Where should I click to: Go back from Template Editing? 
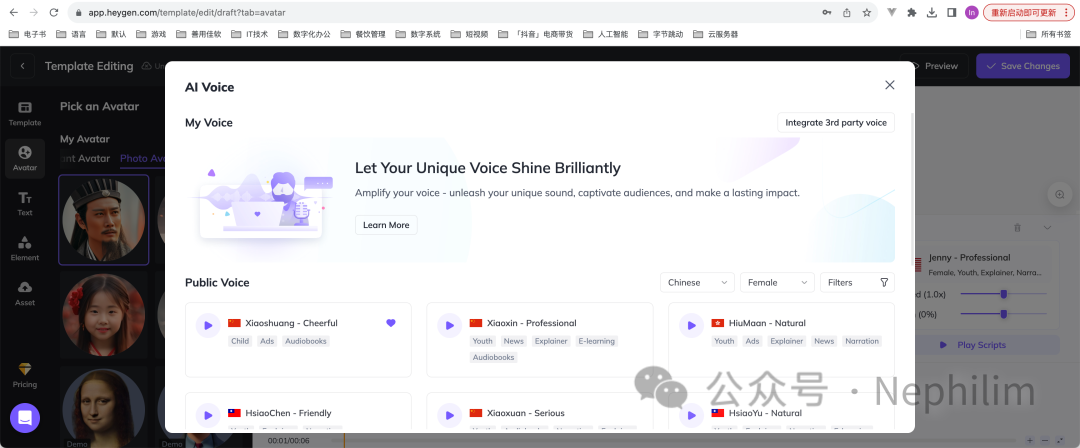click(23, 66)
